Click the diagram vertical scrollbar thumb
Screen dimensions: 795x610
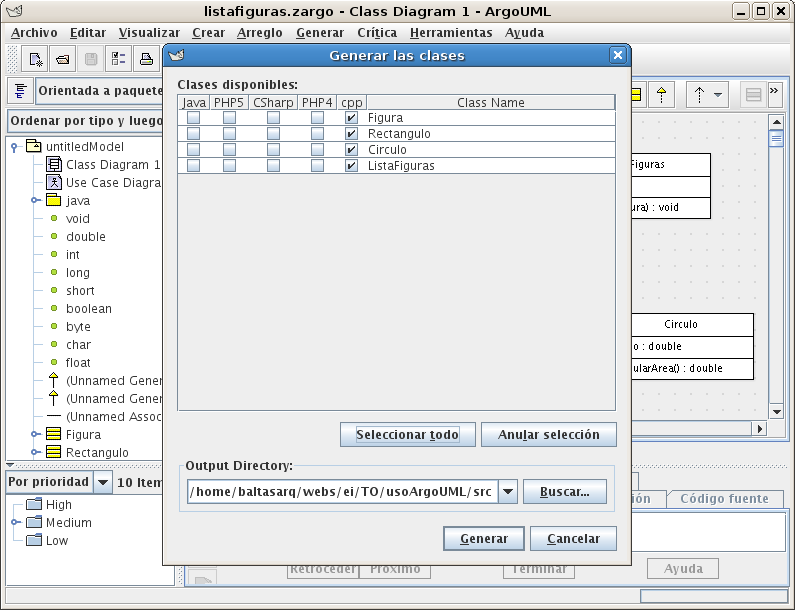pos(776,138)
